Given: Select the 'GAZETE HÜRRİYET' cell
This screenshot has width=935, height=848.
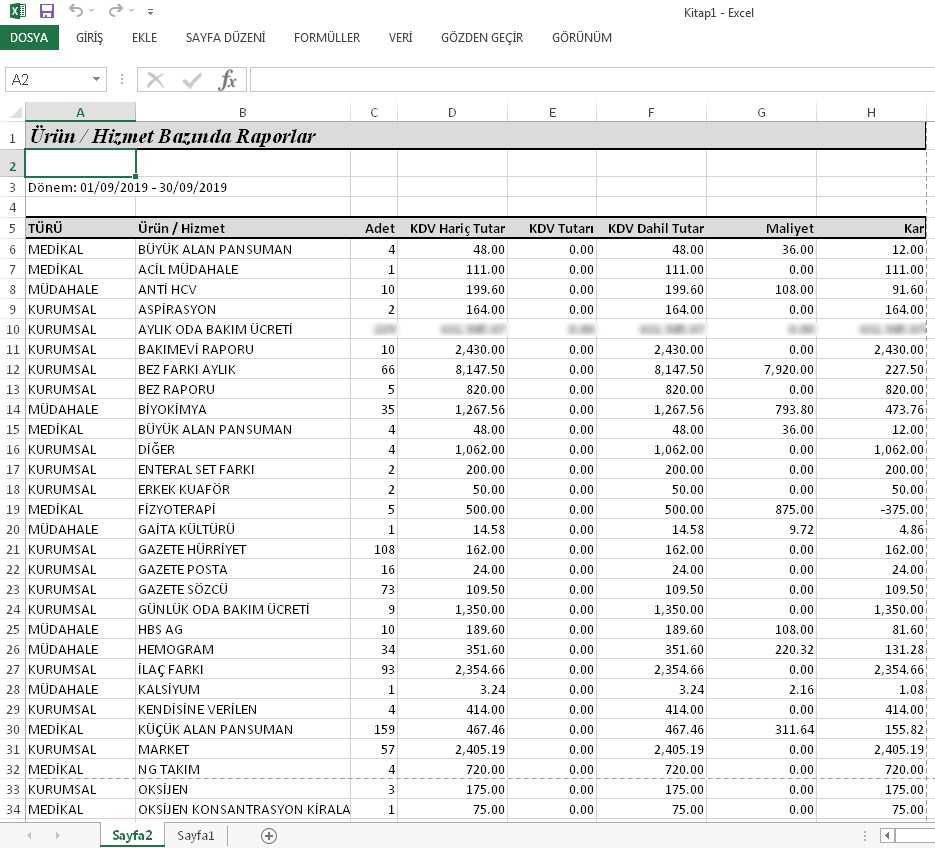Looking at the screenshot, I should click(243, 549).
